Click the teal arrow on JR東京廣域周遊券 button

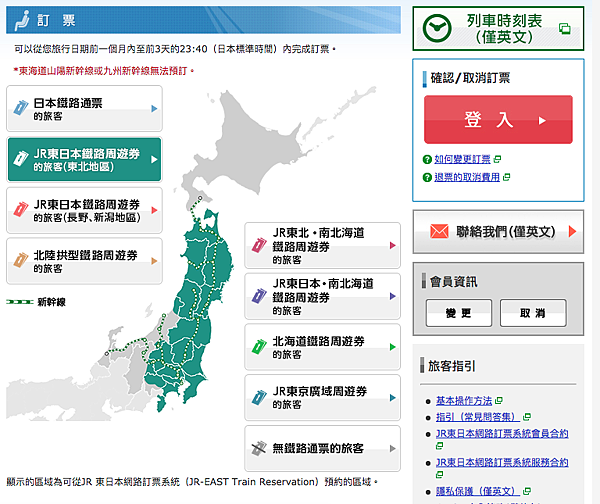[393, 398]
